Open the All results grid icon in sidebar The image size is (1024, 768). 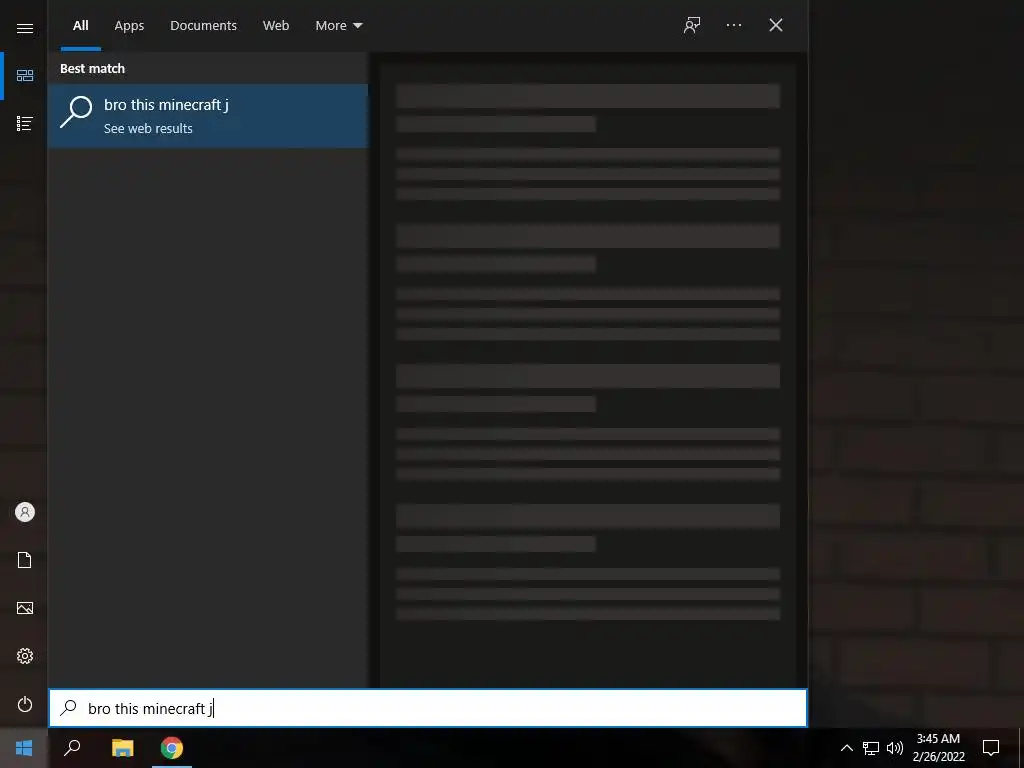click(x=25, y=76)
